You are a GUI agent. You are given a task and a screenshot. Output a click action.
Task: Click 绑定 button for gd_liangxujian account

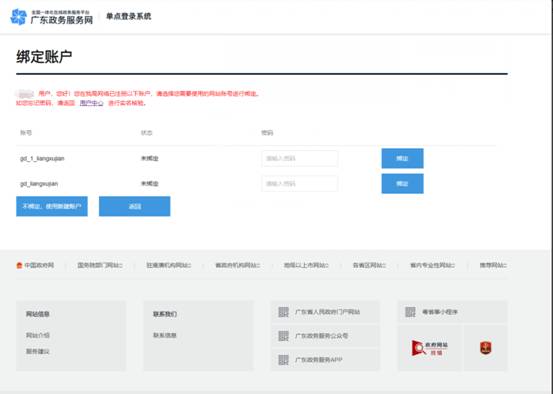coord(402,183)
